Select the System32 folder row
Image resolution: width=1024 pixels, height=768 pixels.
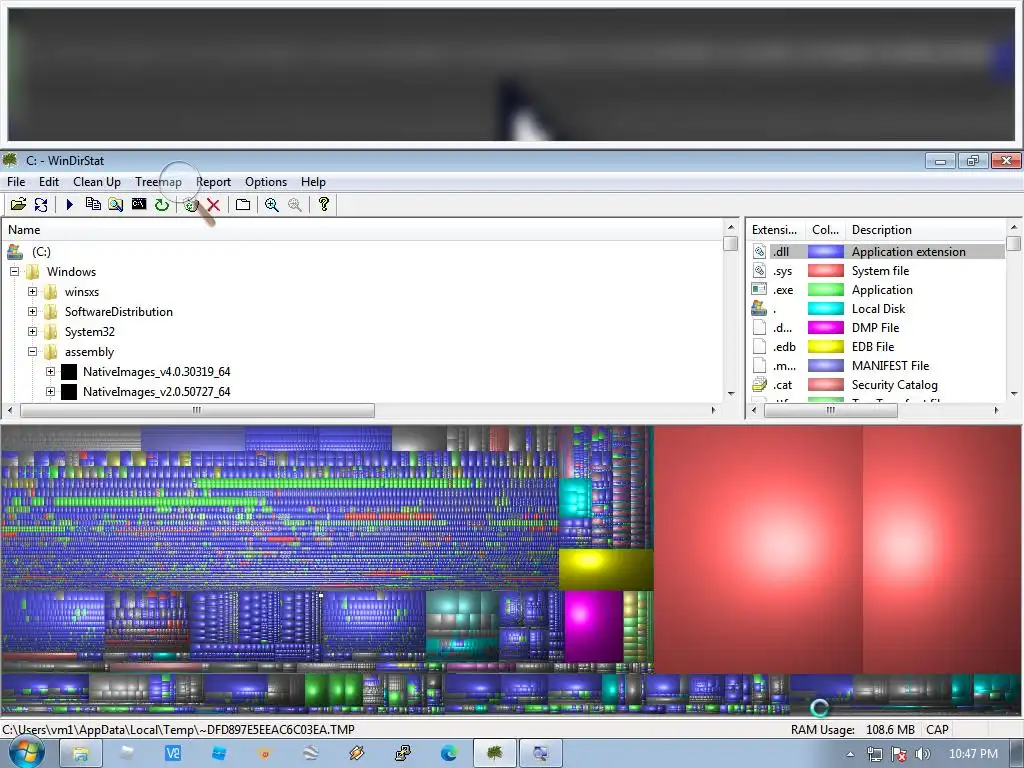pyautogui.click(x=89, y=332)
